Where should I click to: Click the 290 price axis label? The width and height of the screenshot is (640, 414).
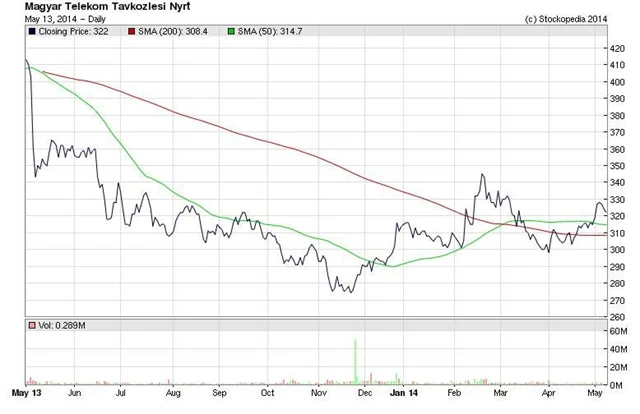tap(617, 267)
